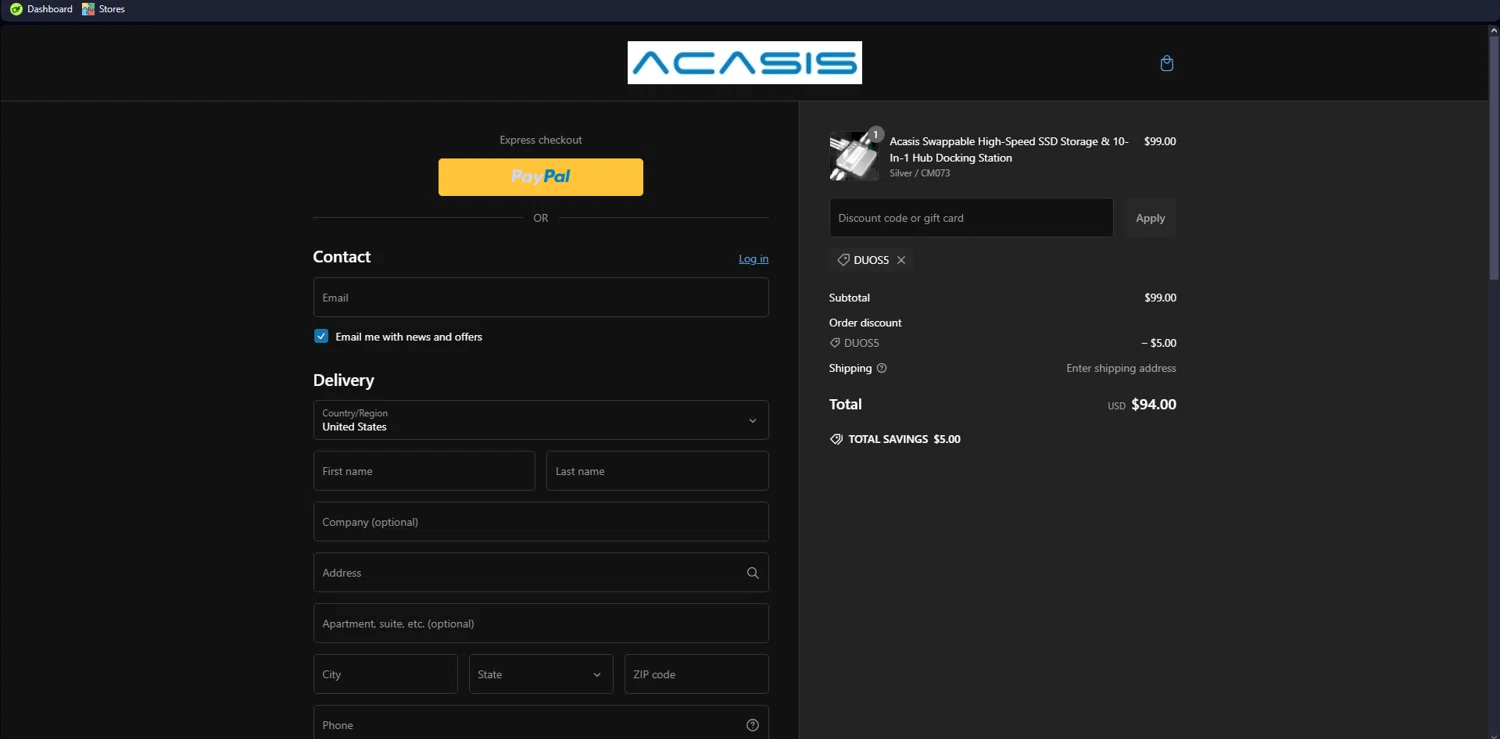Click the Delivery heading
This screenshot has width=1500, height=739.
(343, 380)
